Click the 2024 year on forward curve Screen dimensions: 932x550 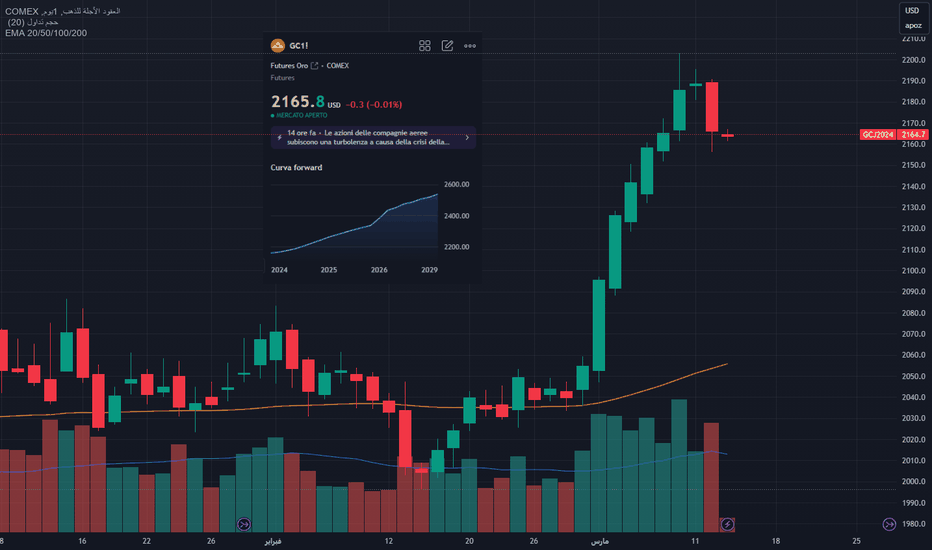279,270
